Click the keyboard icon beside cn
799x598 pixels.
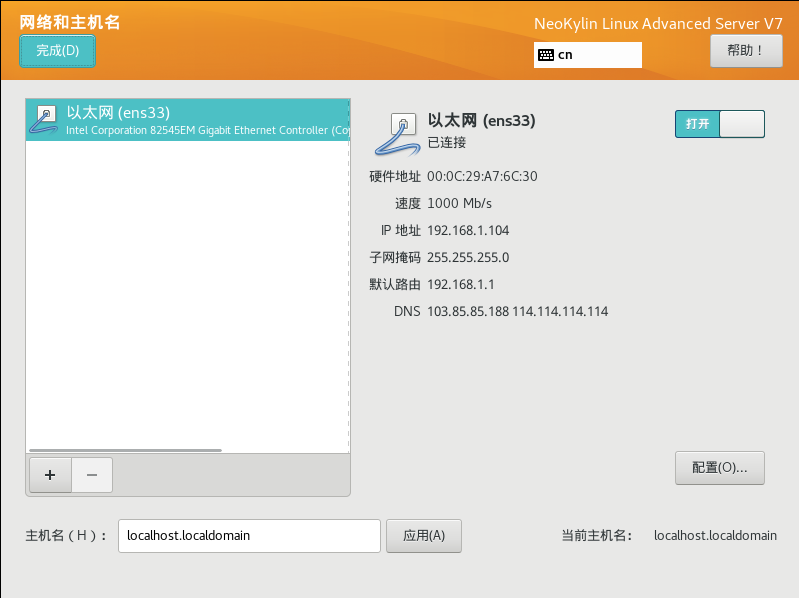(546, 55)
